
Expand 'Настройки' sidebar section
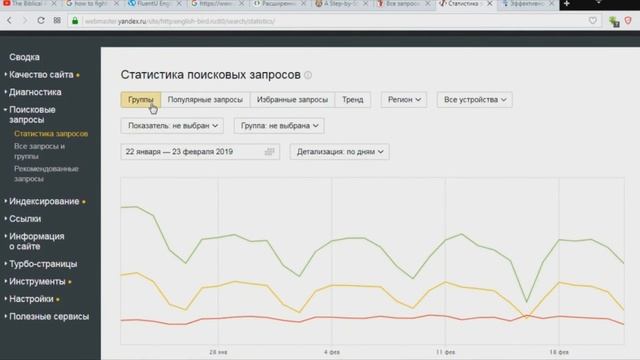(x=31, y=299)
